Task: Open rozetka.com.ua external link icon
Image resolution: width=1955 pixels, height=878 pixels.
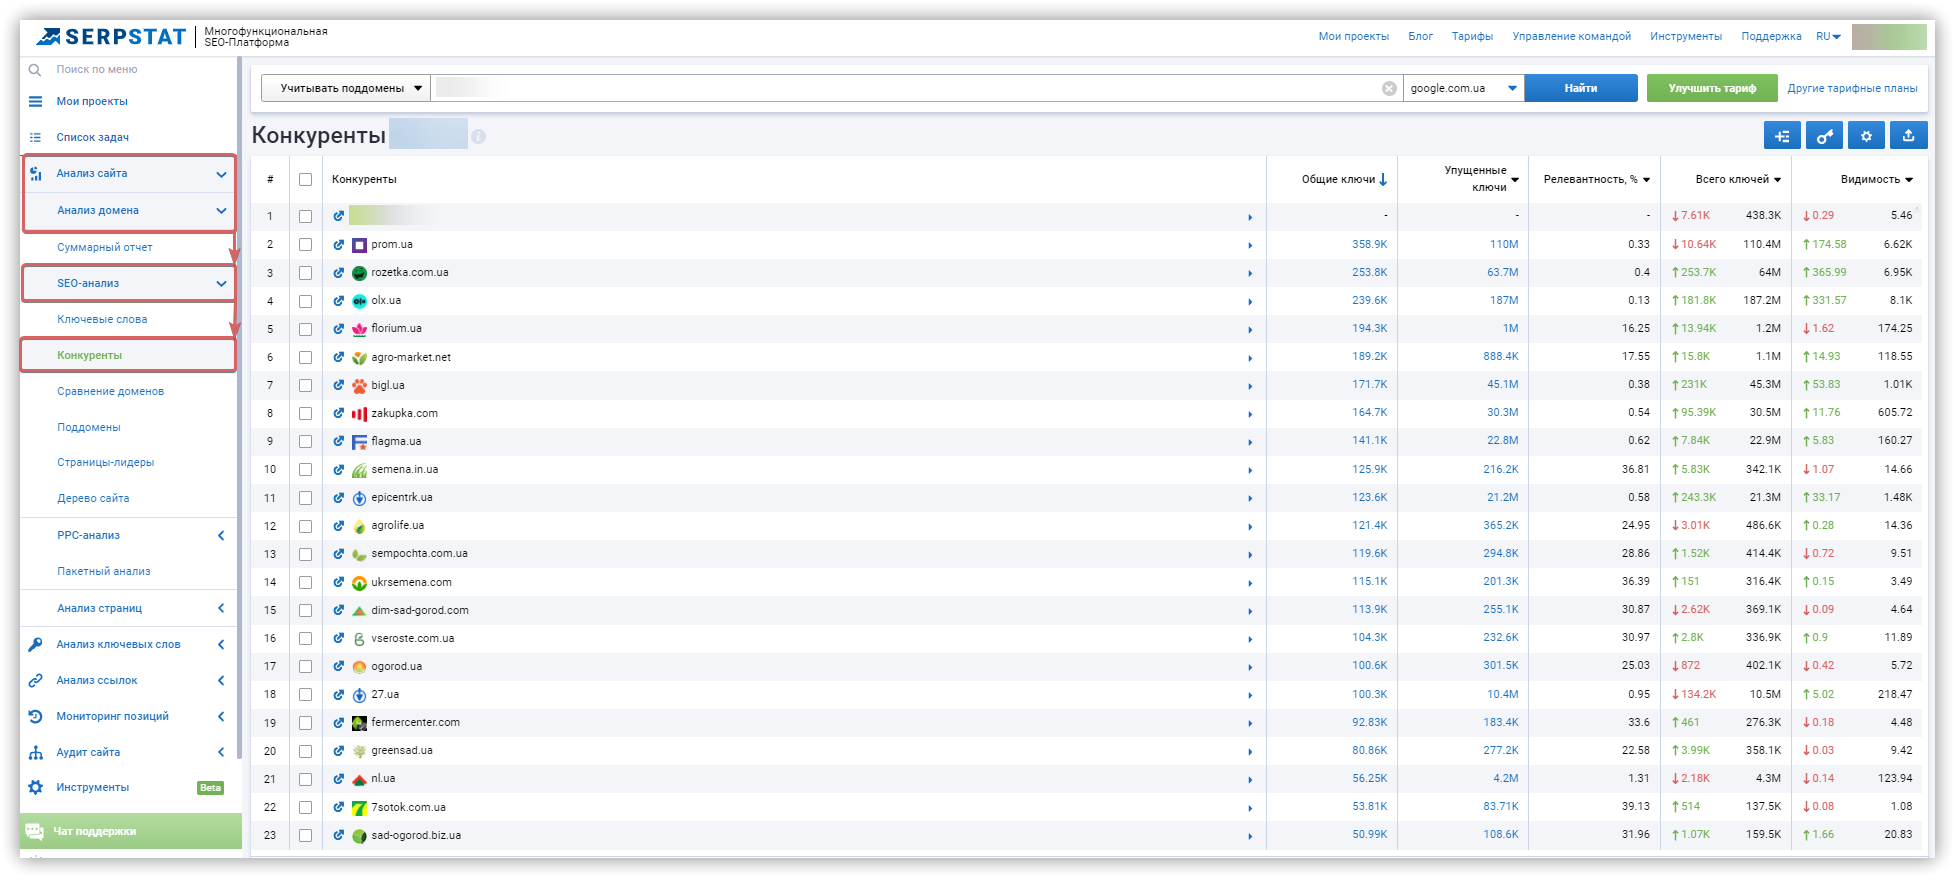Action: pos(339,272)
